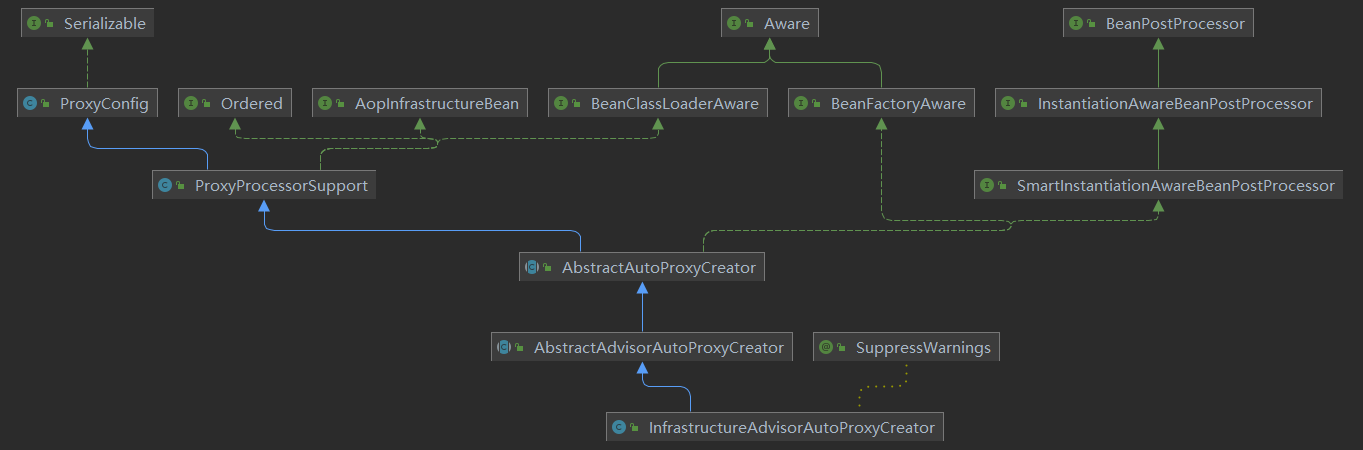Select the InfrastructureAdvisorAutoProxyCreator class name

(x=791, y=427)
